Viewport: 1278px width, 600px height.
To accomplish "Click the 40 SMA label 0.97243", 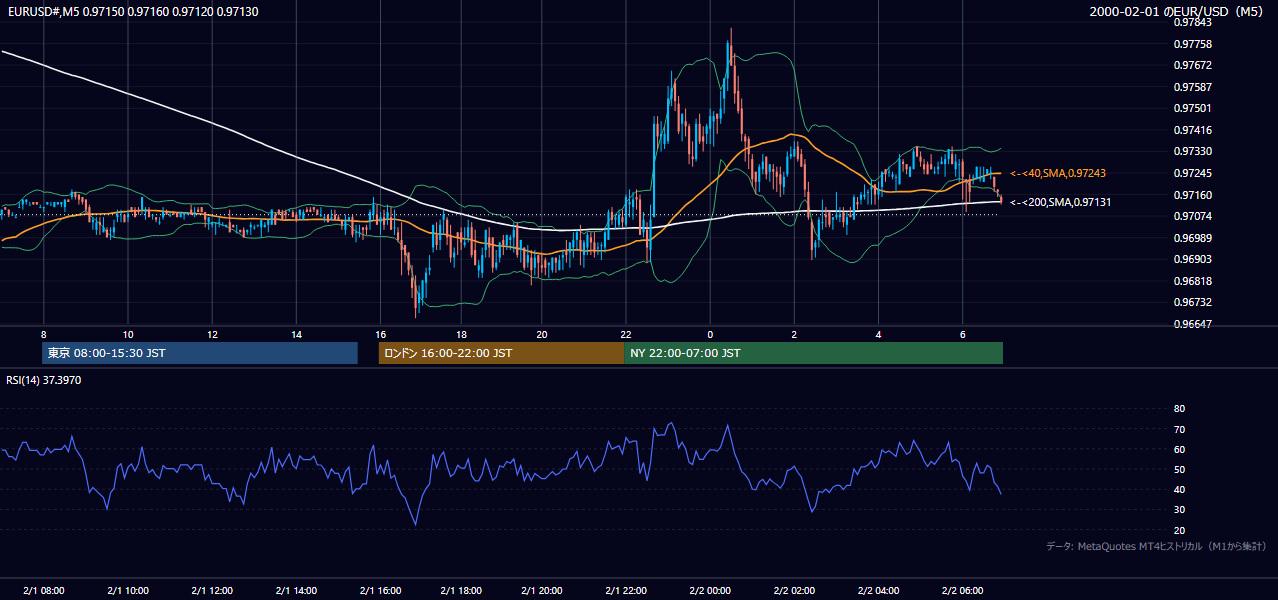I will point(1058,173).
